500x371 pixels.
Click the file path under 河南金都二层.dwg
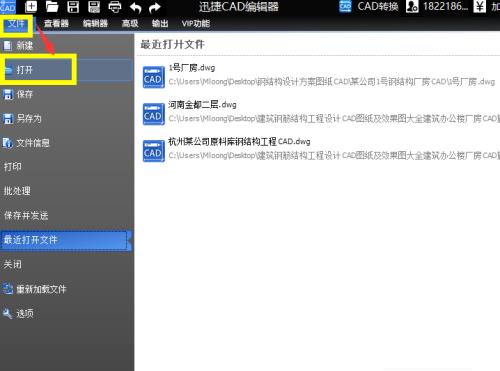click(x=334, y=119)
